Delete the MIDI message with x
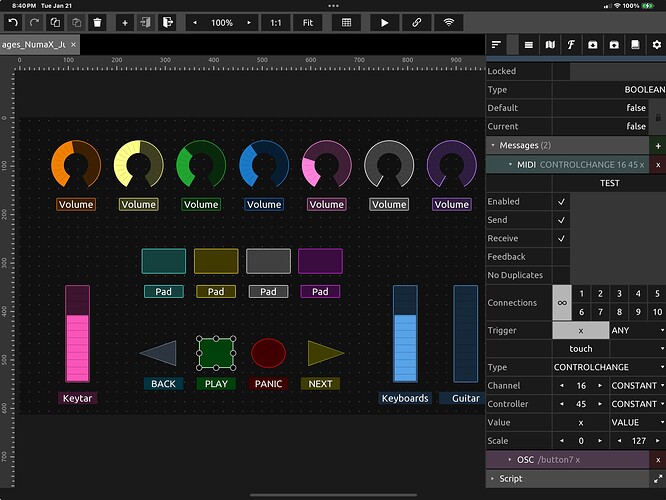Image resolution: width=666 pixels, height=500 pixels. click(658, 165)
